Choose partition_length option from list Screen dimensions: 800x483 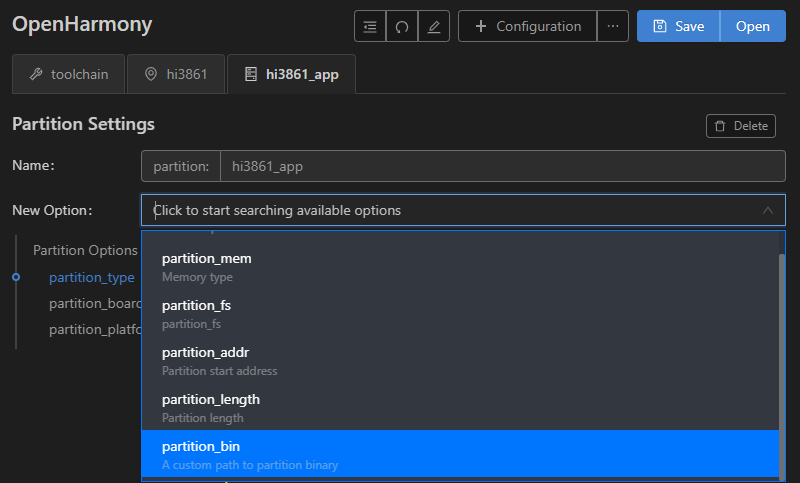click(460, 408)
